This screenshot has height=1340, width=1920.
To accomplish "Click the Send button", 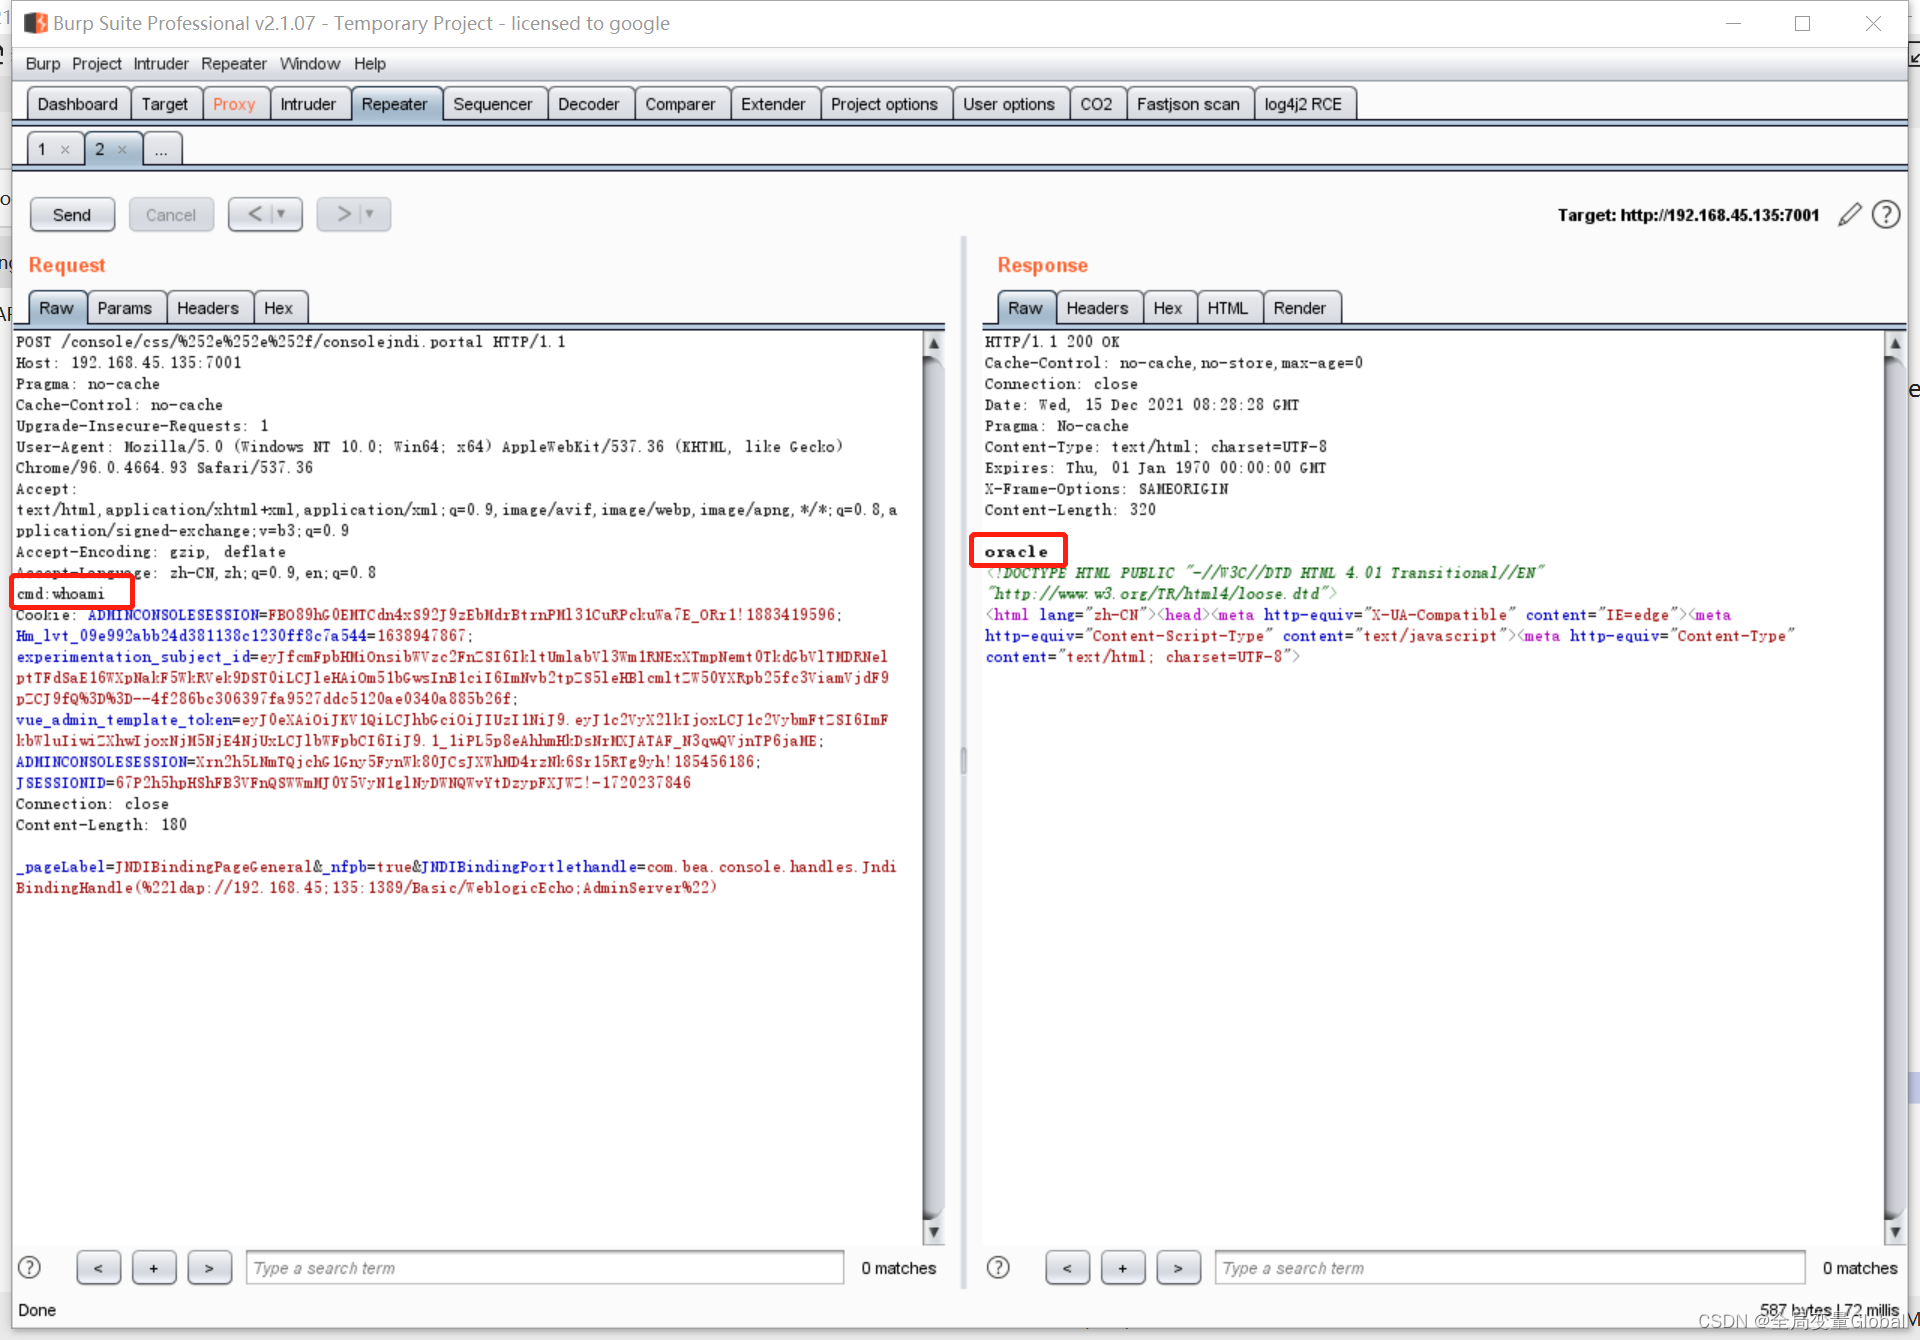I will point(72,214).
